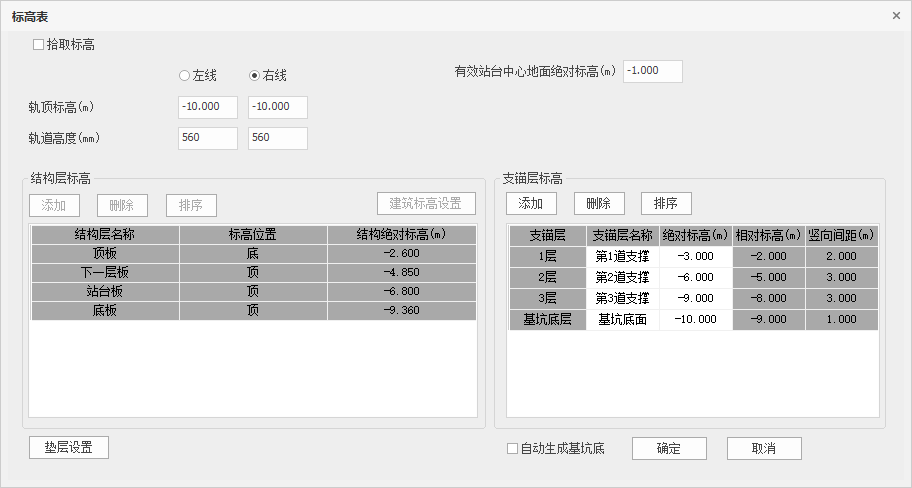Select the 基坑底层 row header
Screen dimensions: 912x488
(546, 320)
